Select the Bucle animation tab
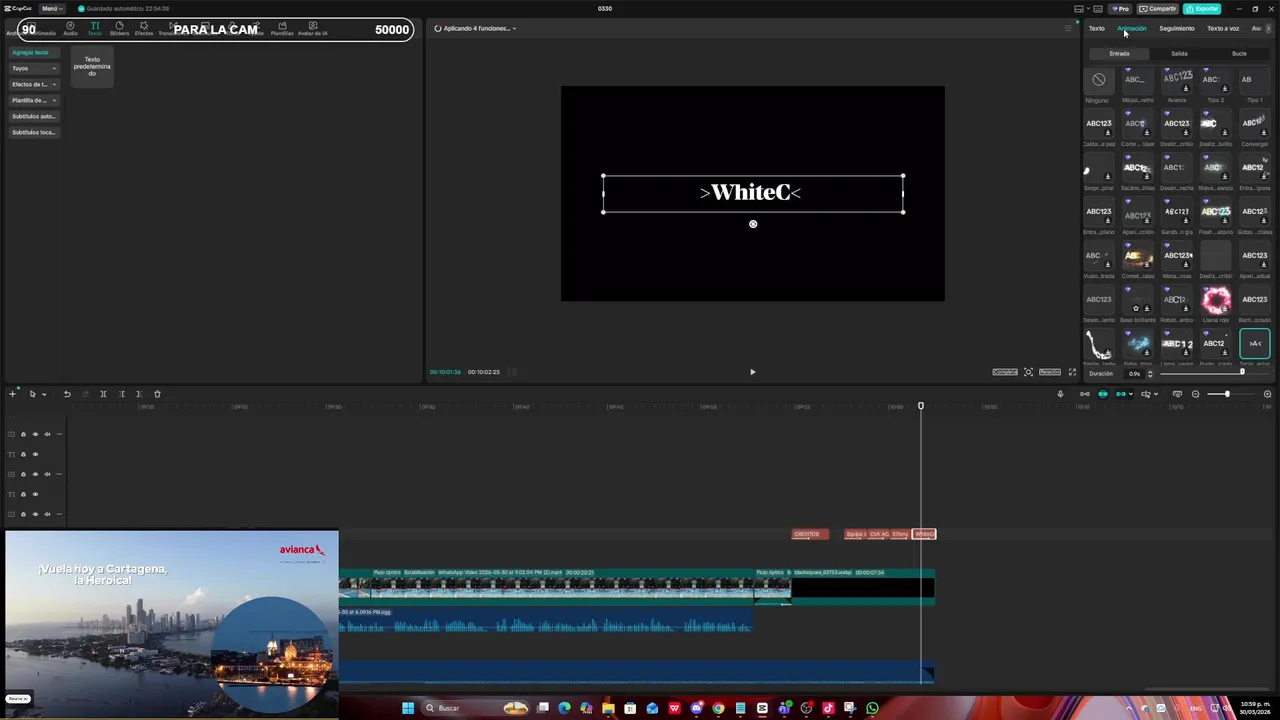 [1239, 53]
